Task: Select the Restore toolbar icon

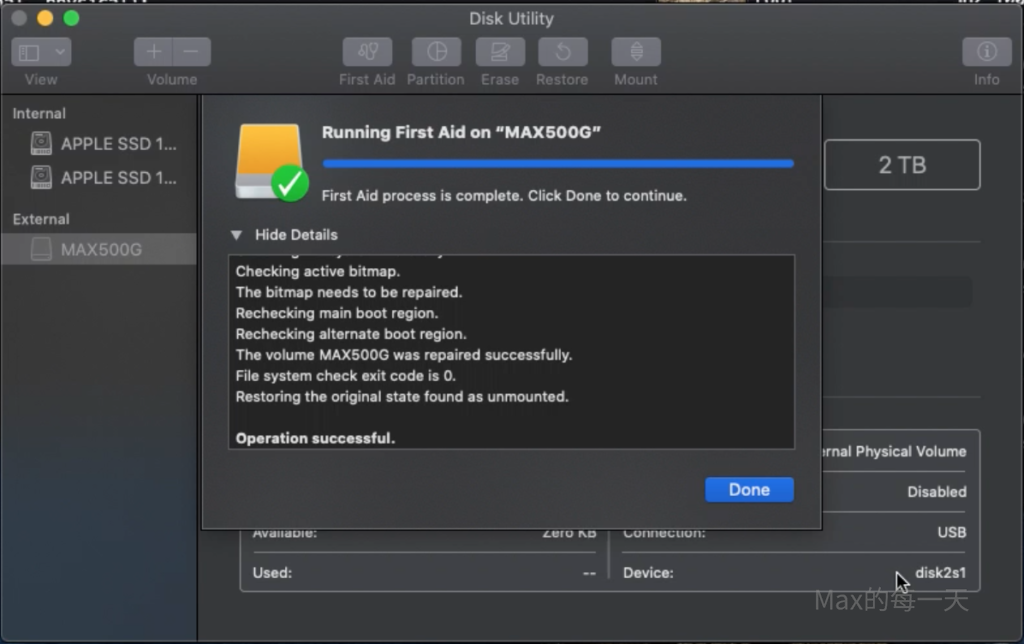Action: 562,52
